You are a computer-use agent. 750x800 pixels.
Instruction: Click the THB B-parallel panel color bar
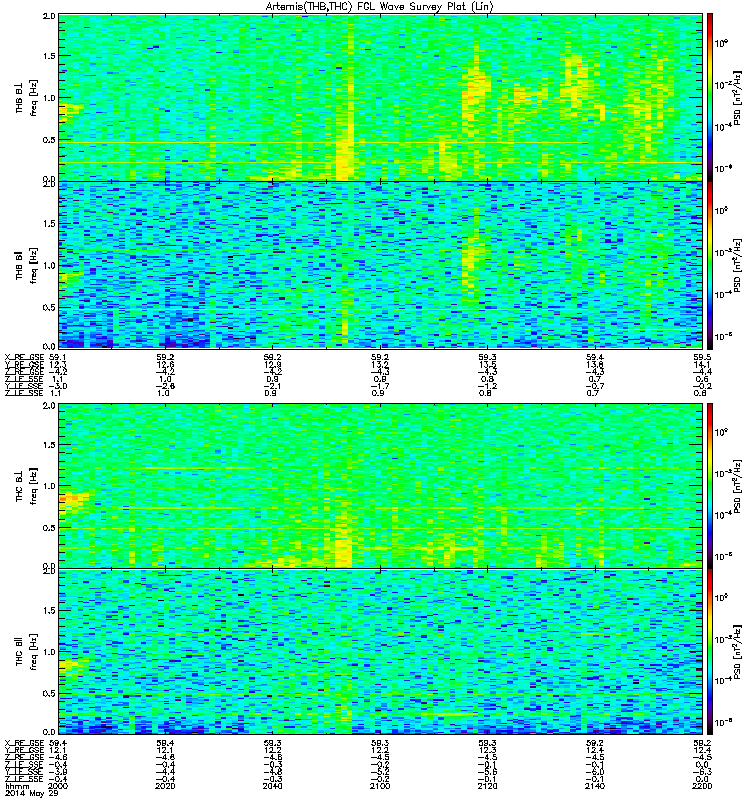710,265
